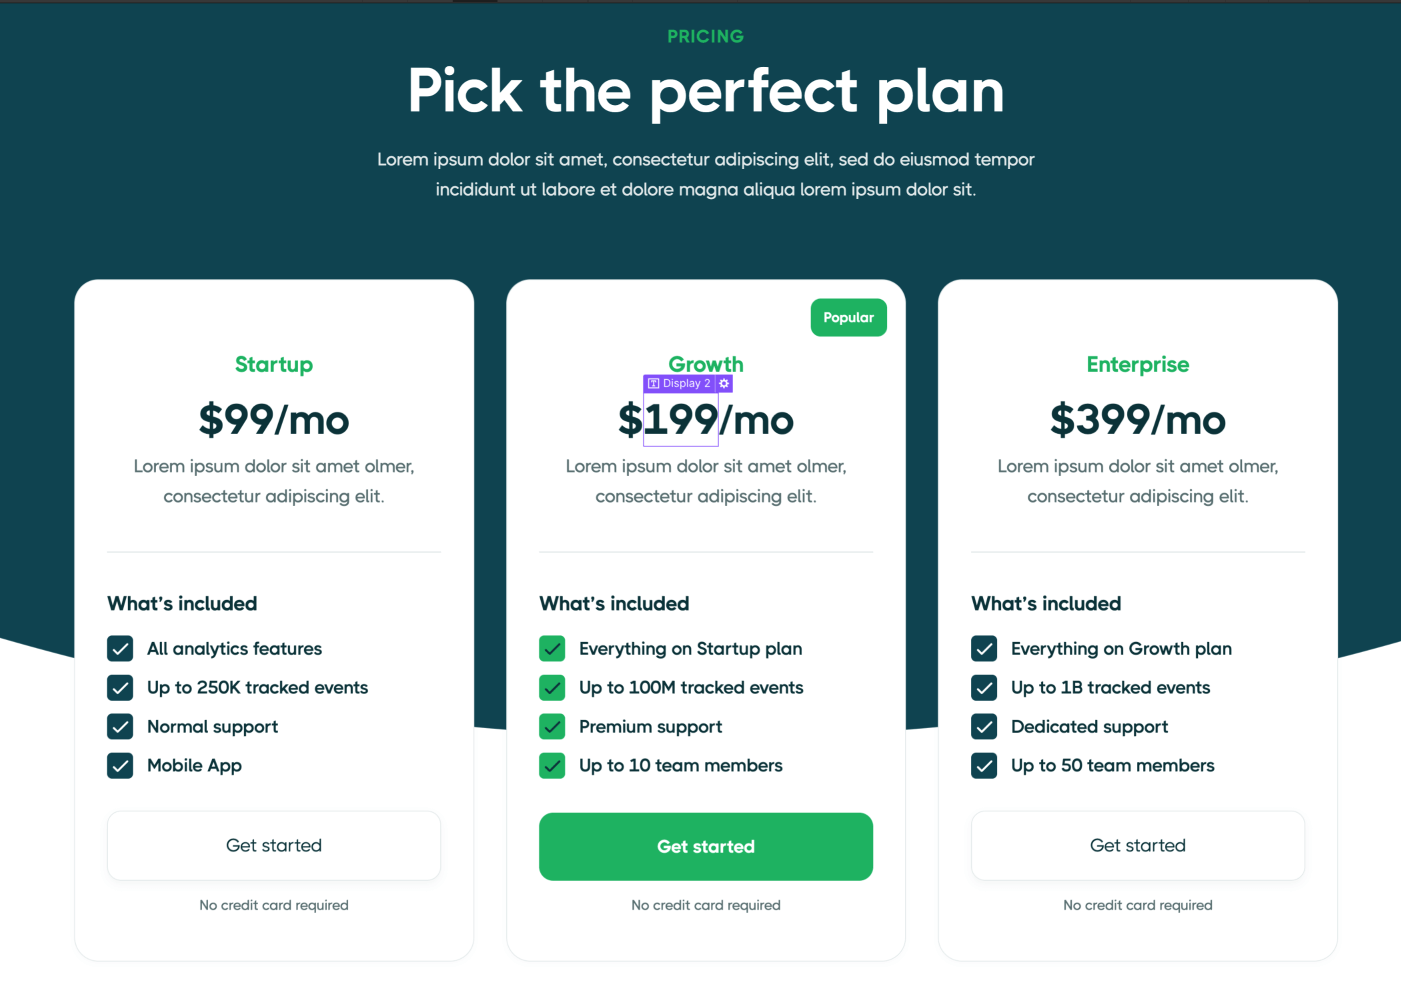Click checkmark icon next to Up to 1B tracked events
The width and height of the screenshot is (1401, 990).
(984, 687)
